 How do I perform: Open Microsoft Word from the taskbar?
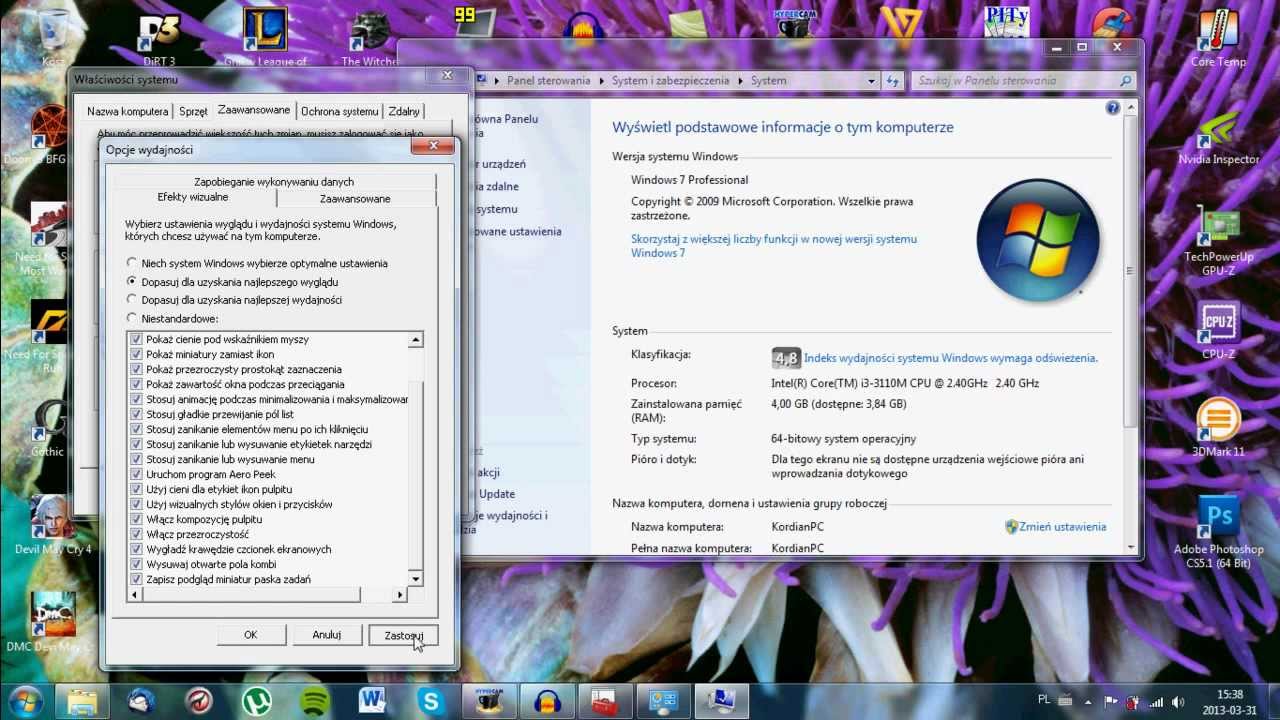373,701
